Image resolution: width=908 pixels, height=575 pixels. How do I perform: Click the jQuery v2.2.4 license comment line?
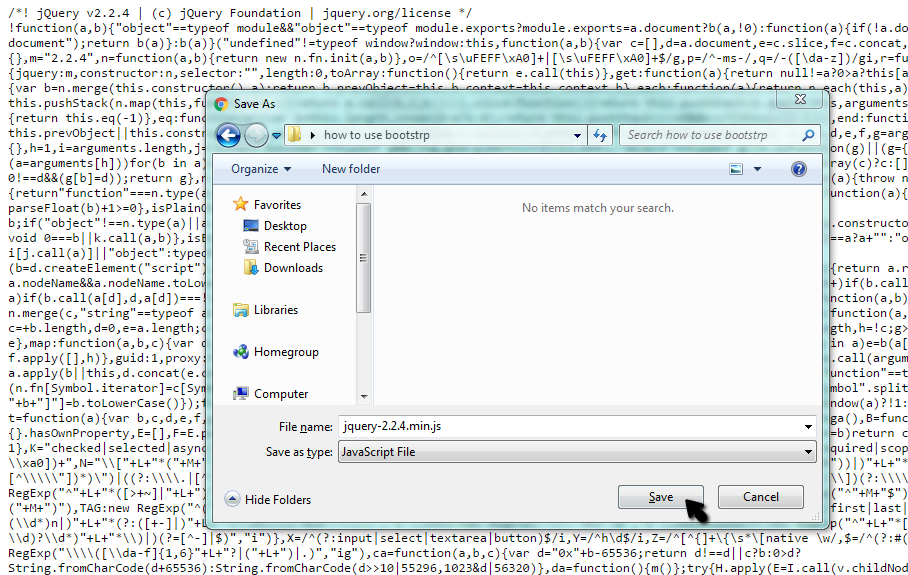(x=240, y=13)
